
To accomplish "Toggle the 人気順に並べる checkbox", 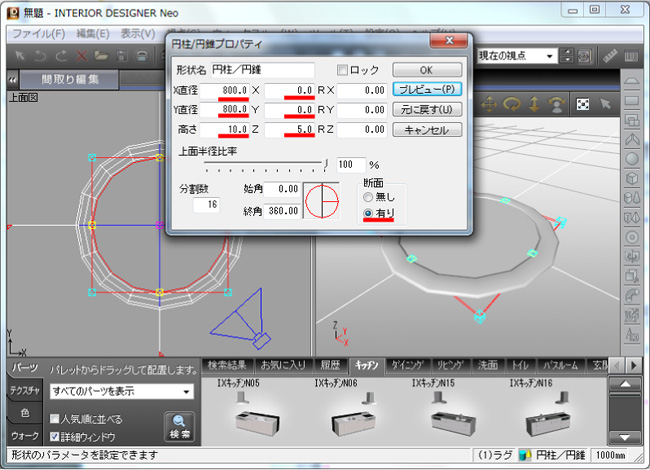I will coord(55,419).
